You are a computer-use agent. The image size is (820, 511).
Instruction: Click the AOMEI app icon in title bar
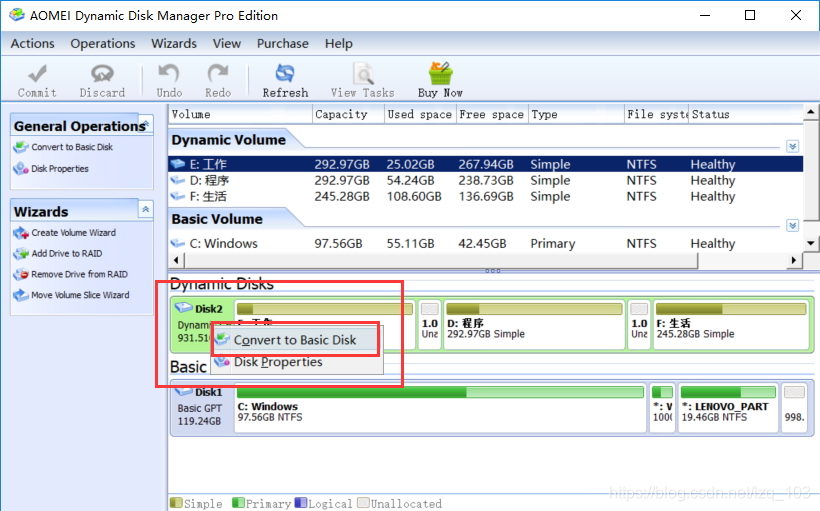17,15
